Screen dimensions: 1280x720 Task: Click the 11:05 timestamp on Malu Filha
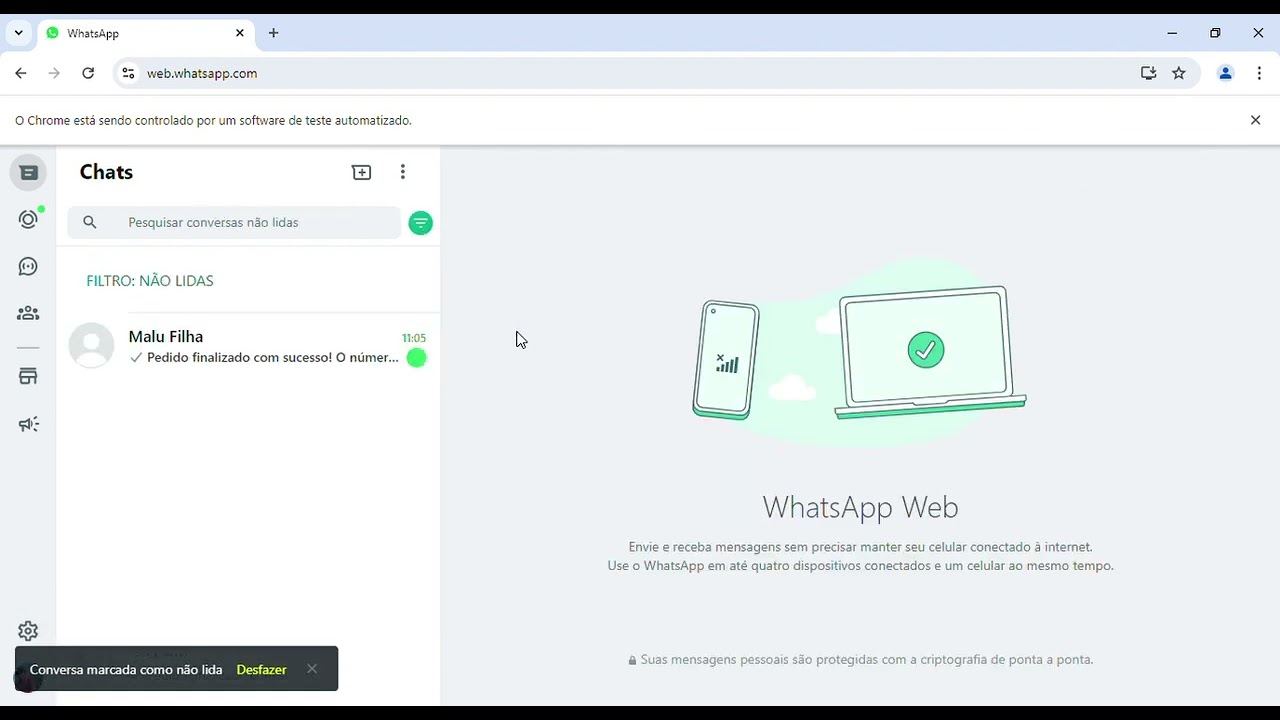[414, 338]
